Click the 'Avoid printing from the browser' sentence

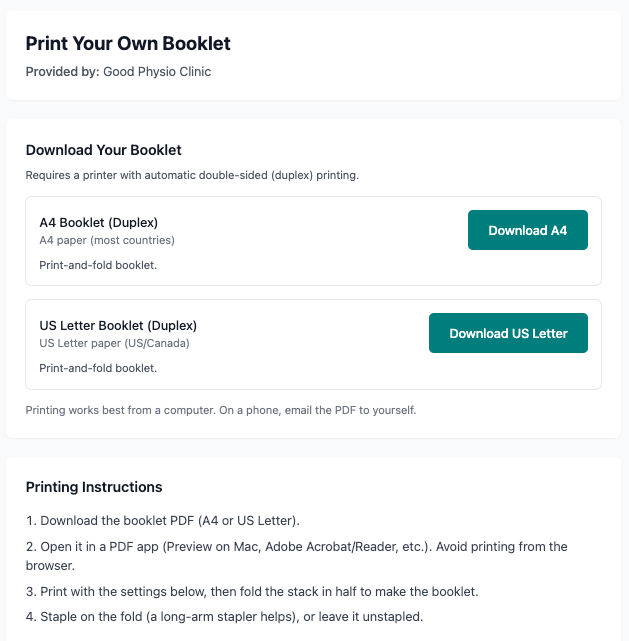[500, 547]
